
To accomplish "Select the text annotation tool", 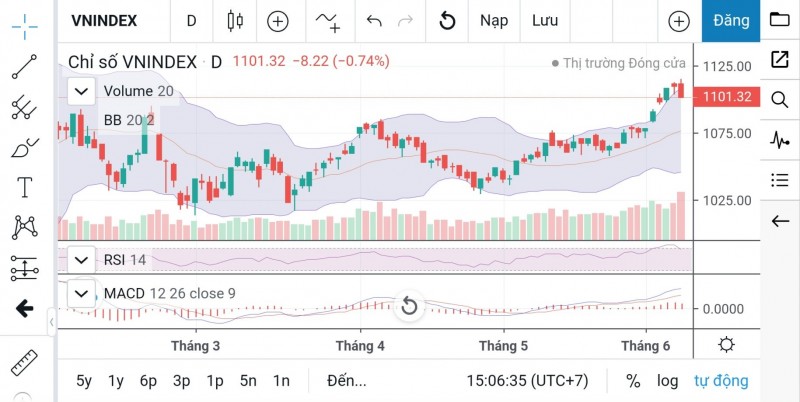I will (x=24, y=188).
